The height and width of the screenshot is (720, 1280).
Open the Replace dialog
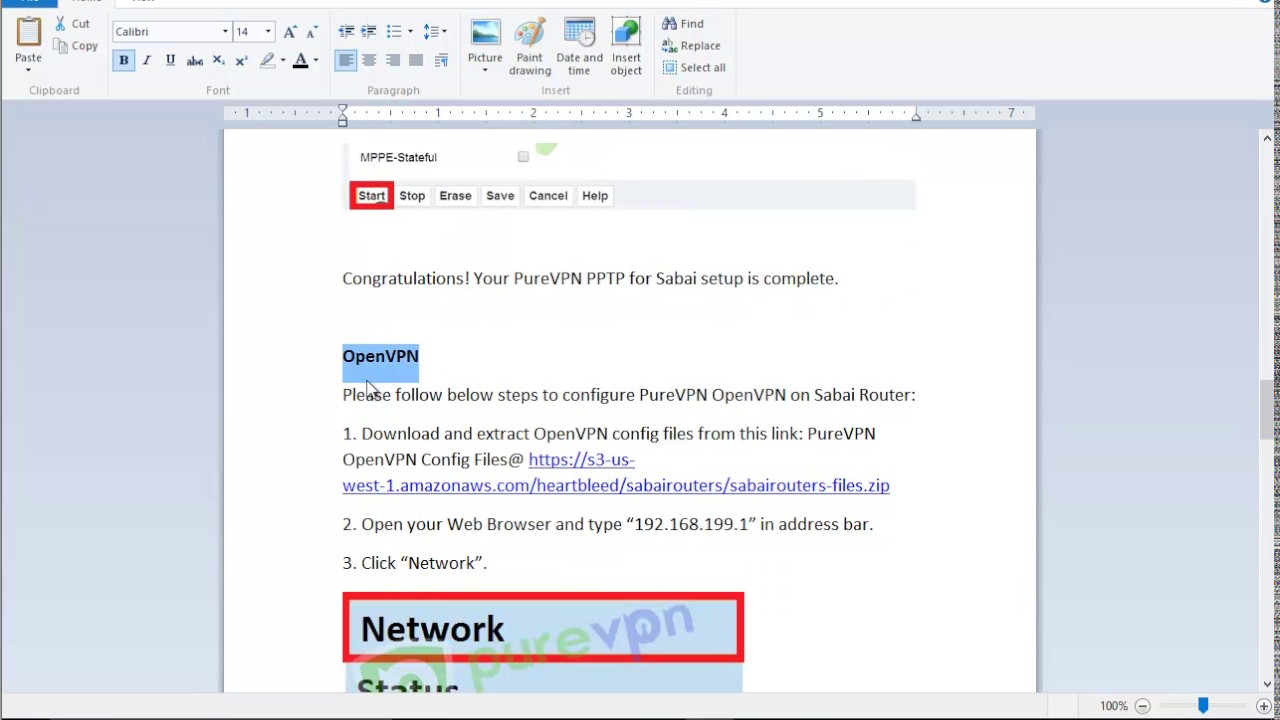(691, 46)
